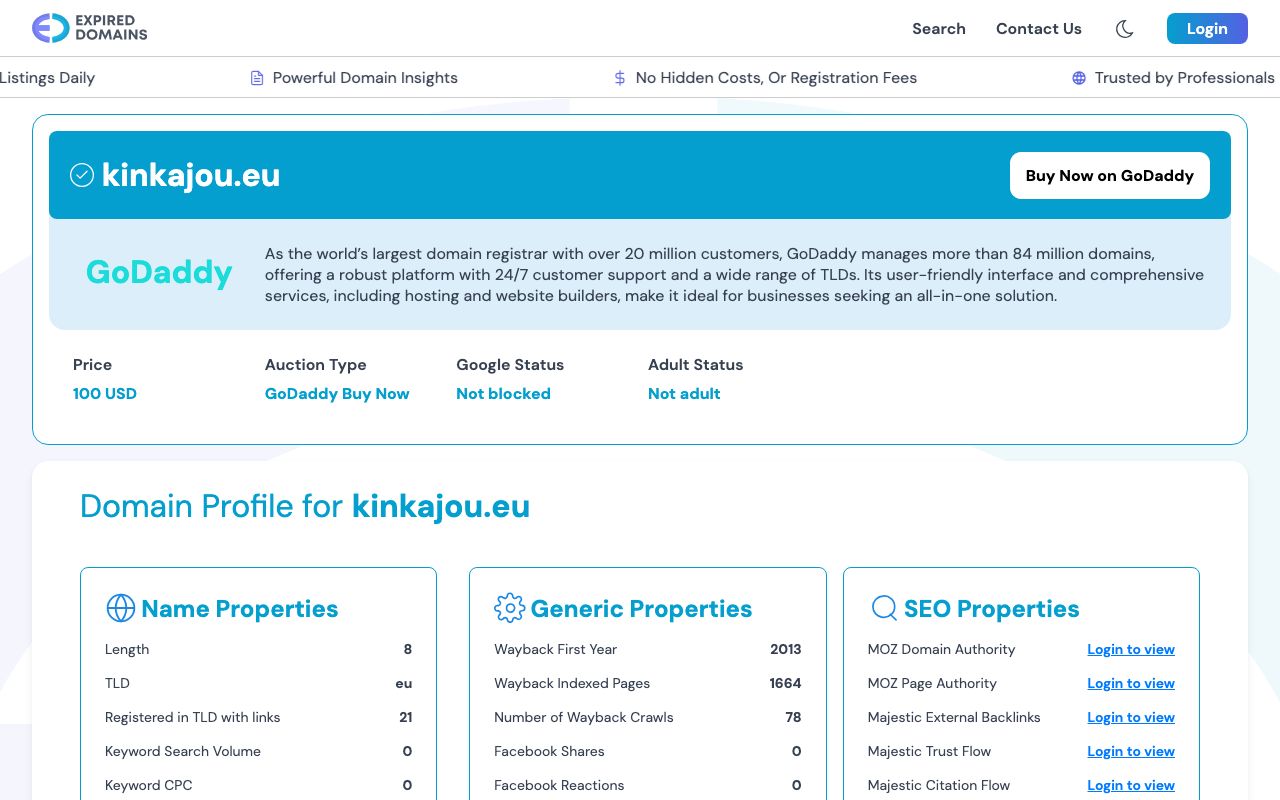Viewport: 1280px width, 800px height.
Task: Click the Expired Domains logo
Action: (x=90, y=28)
